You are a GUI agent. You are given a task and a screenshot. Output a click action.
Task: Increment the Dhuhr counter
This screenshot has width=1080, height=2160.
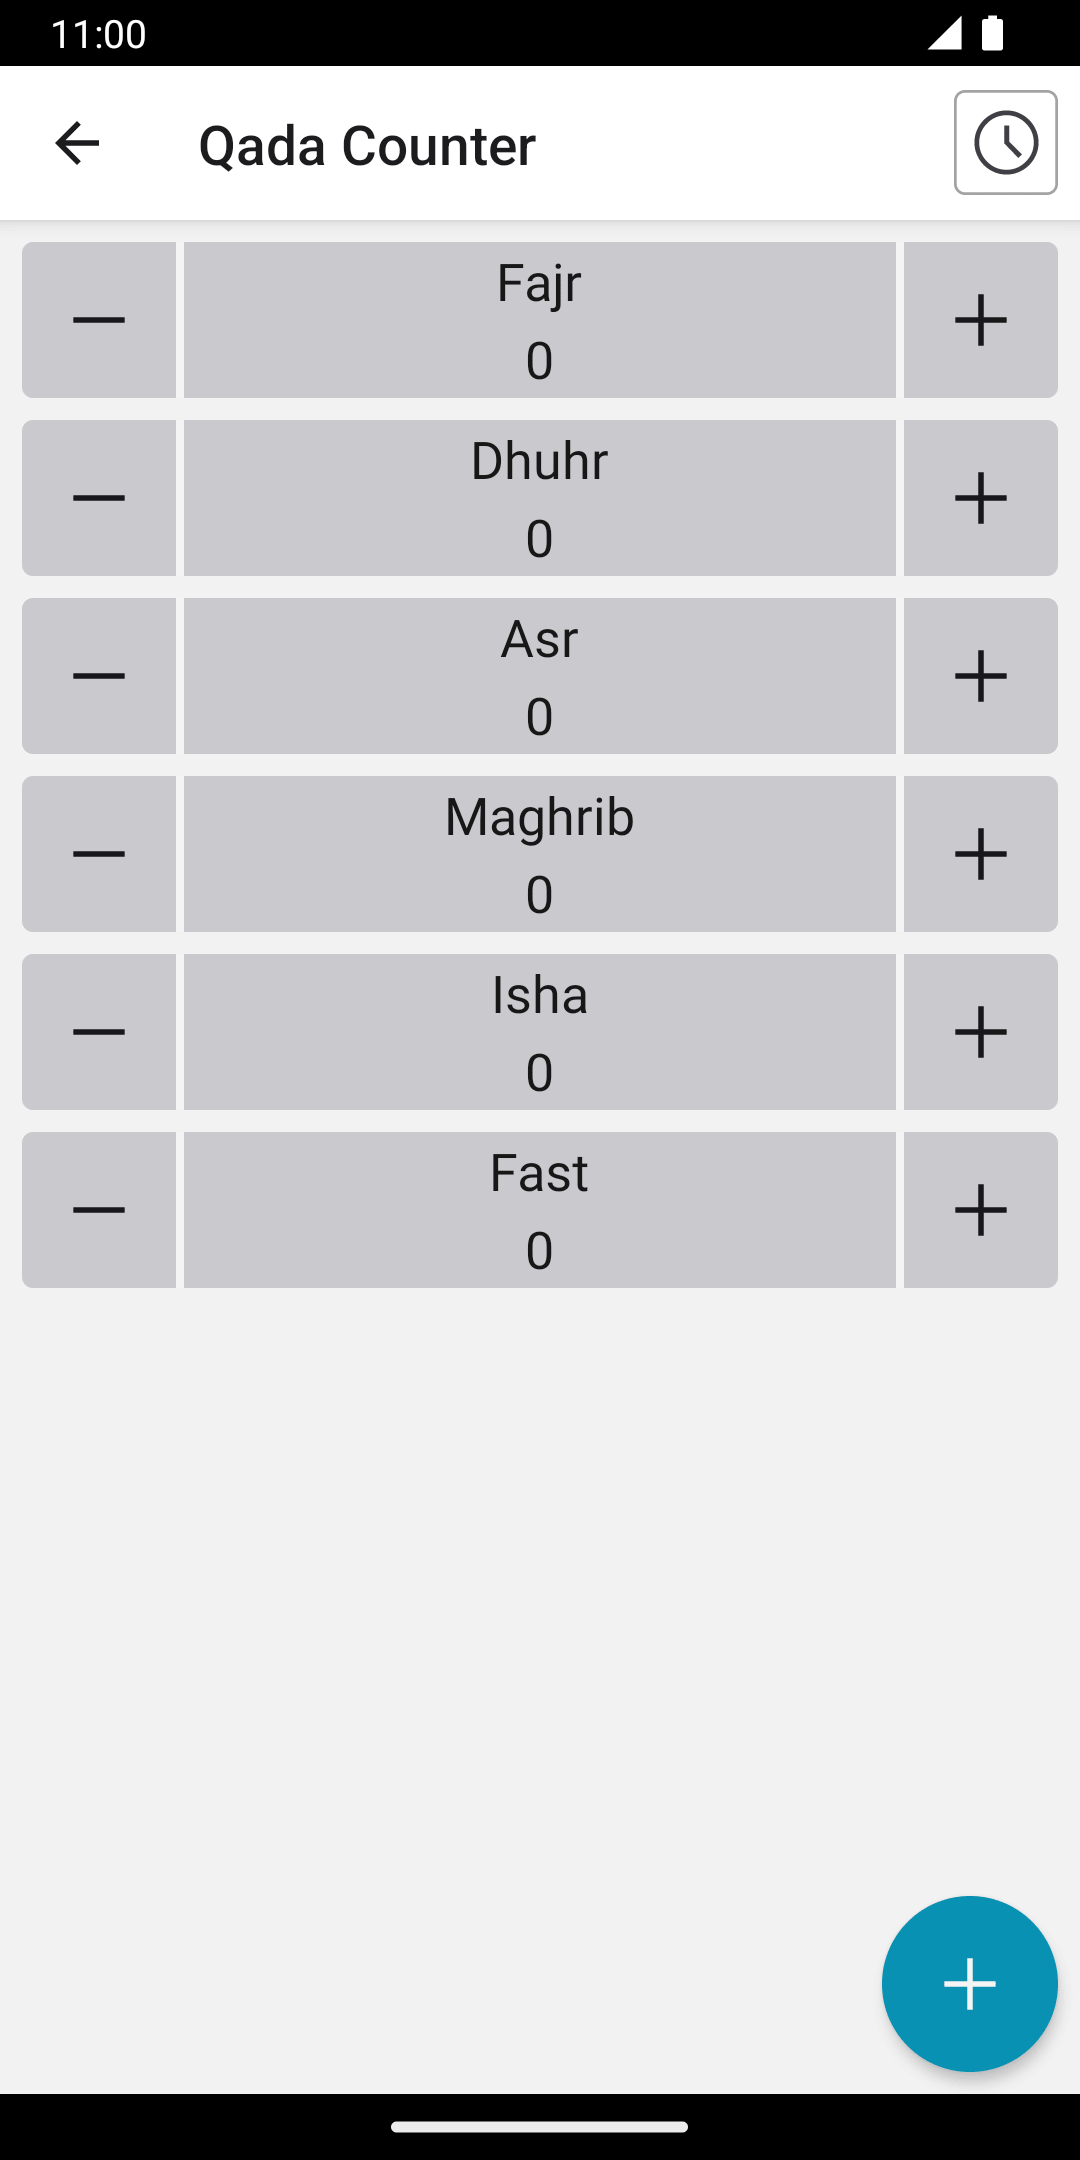(980, 498)
